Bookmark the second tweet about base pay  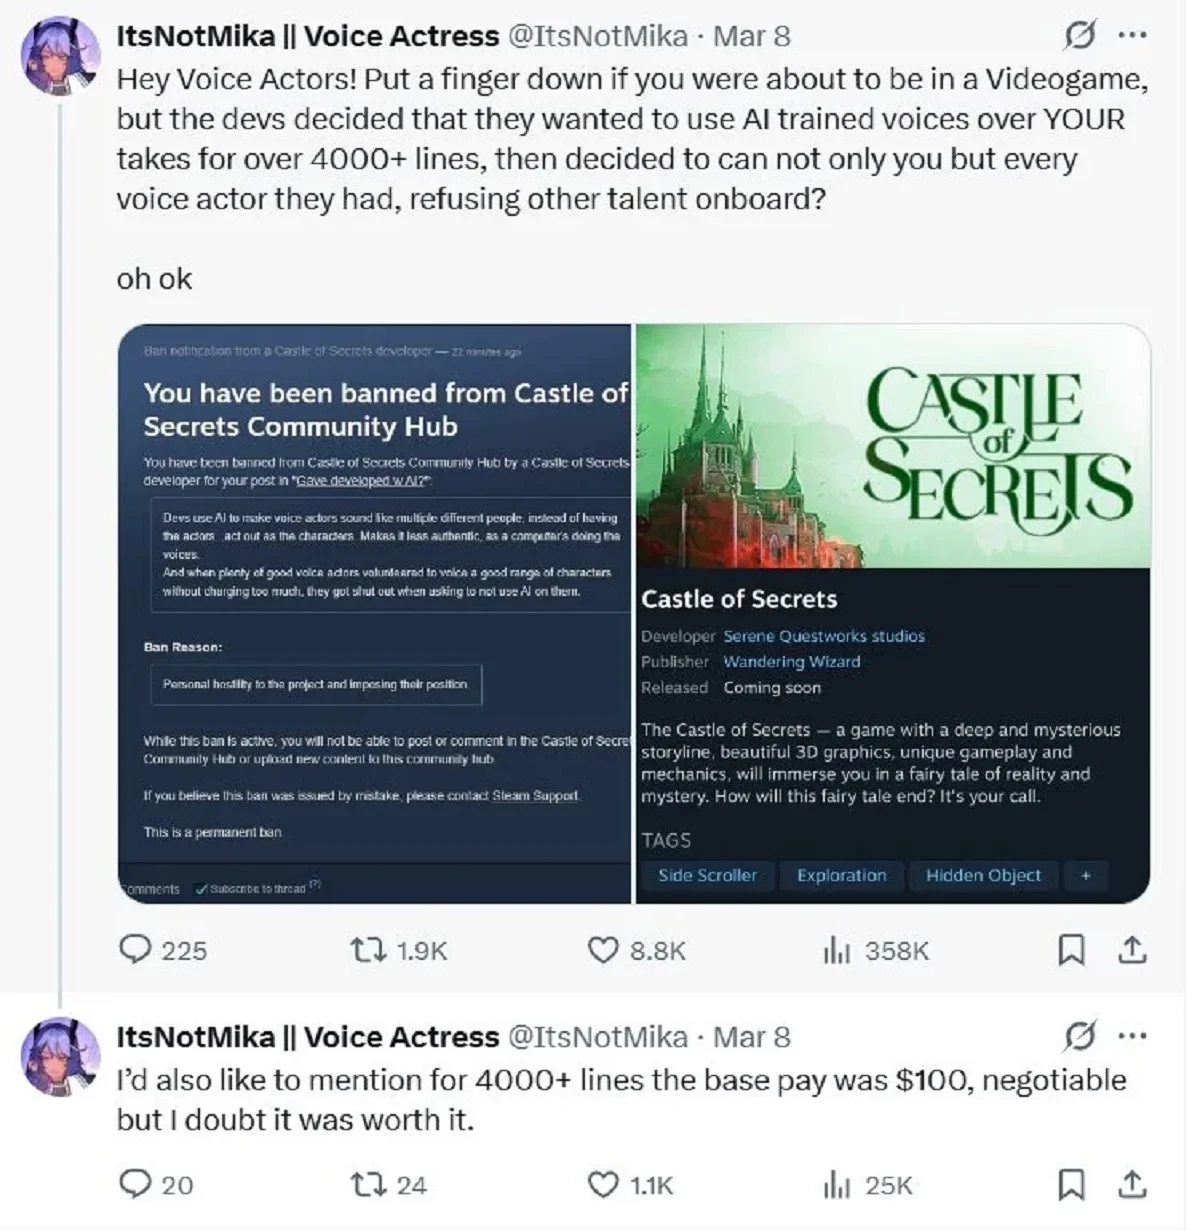point(1071,1185)
